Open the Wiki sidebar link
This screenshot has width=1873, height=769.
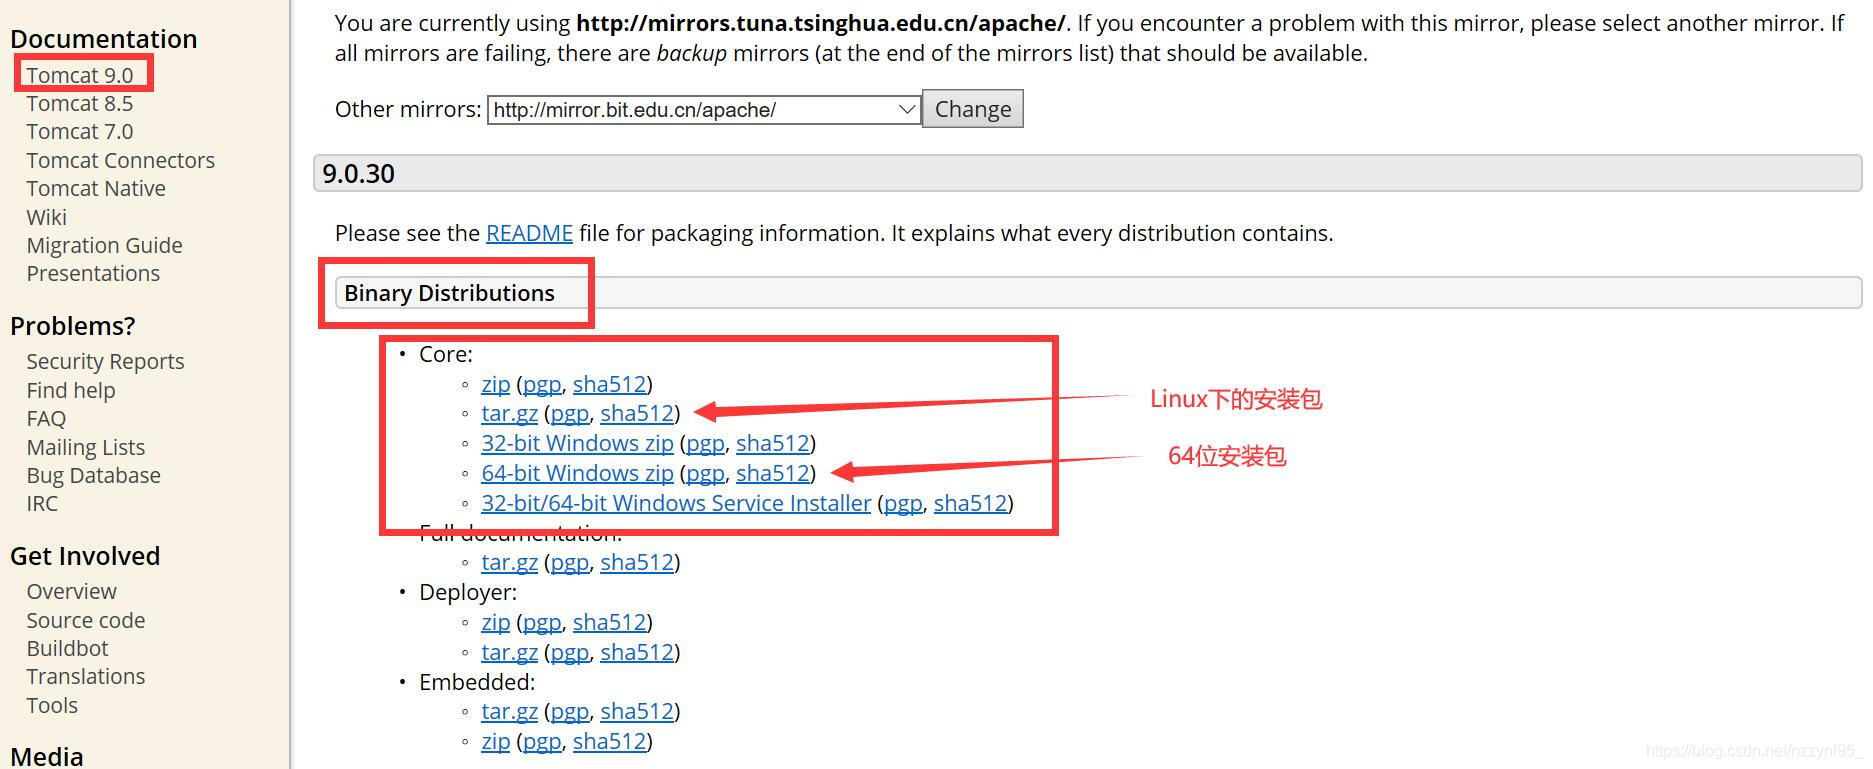pos(46,217)
